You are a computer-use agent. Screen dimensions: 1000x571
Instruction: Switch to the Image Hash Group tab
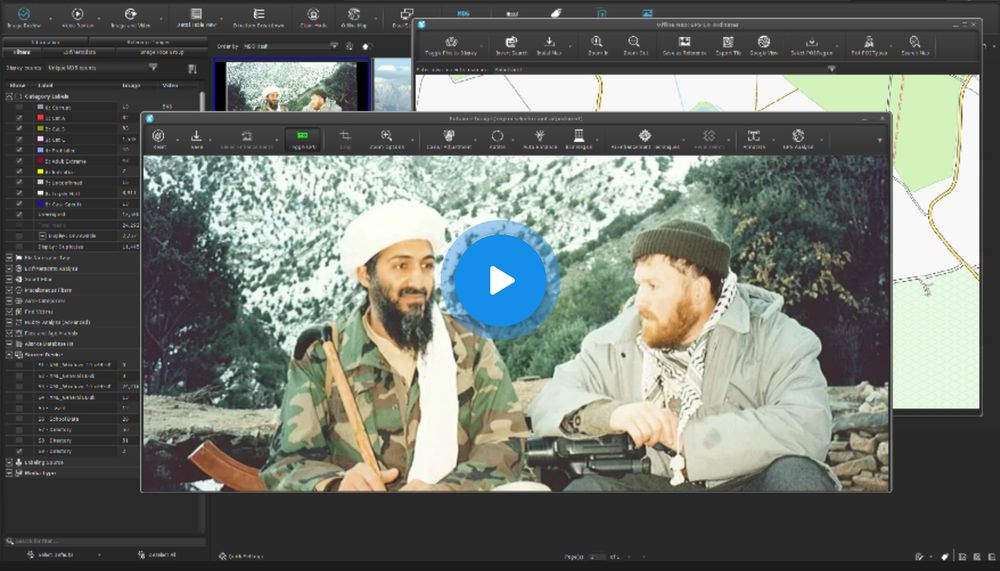click(162, 52)
